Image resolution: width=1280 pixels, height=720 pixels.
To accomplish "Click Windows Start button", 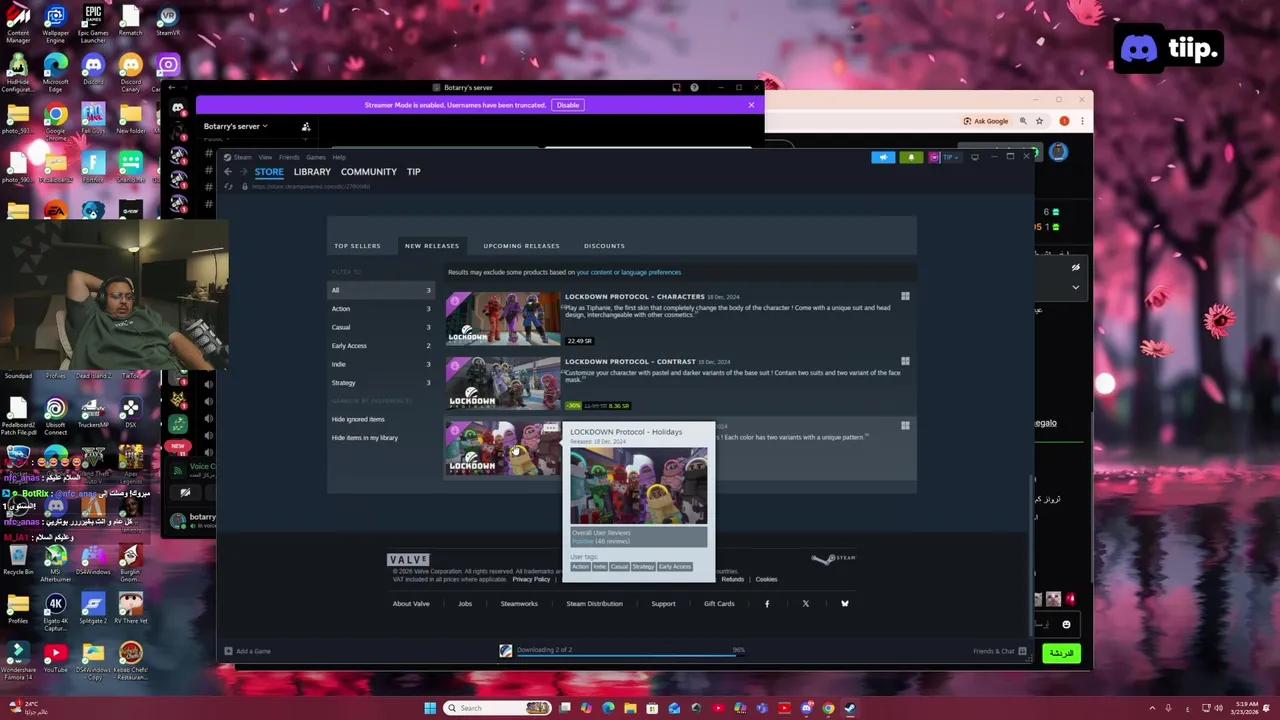I will (430, 708).
